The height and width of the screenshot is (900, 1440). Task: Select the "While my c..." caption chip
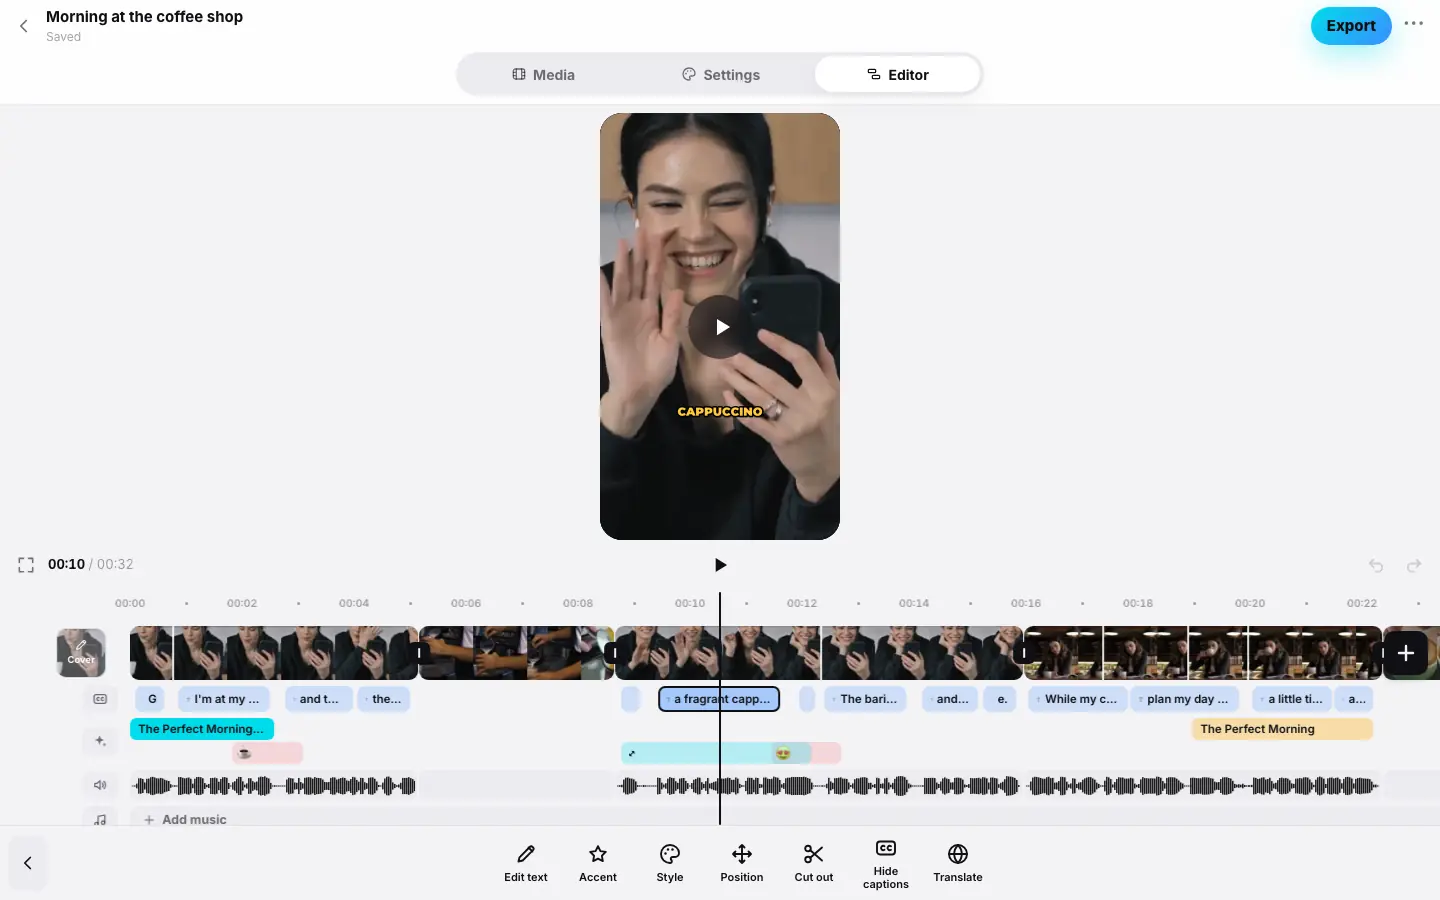tap(1078, 699)
